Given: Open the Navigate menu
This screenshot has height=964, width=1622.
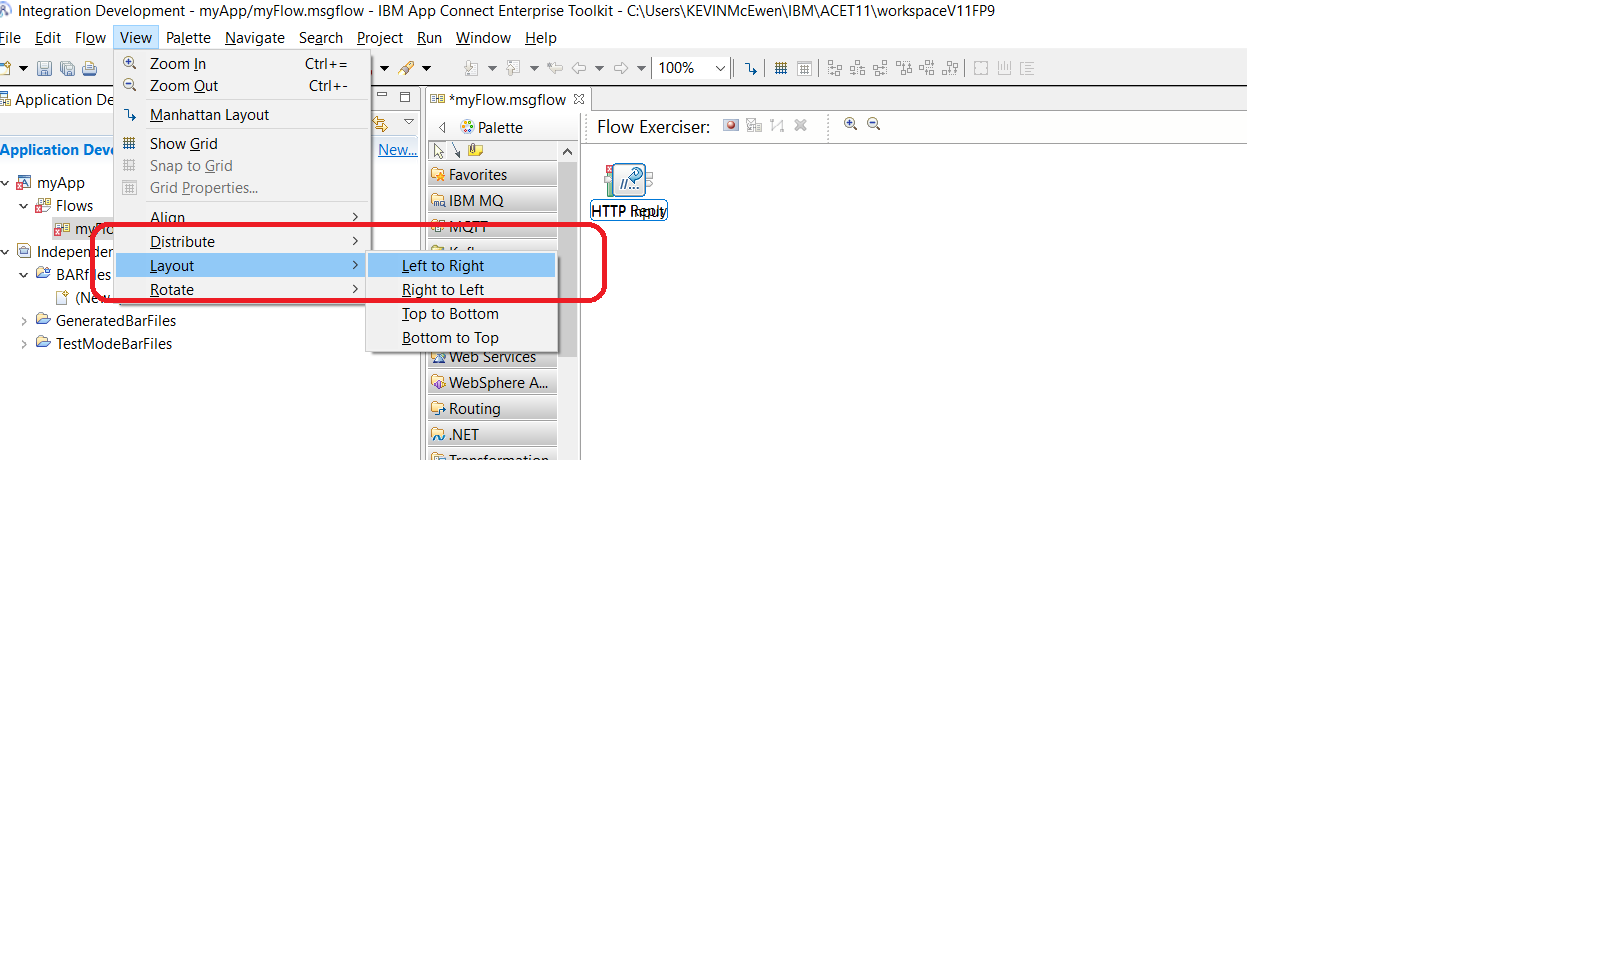Looking at the screenshot, I should pyautogui.click(x=255, y=38).
